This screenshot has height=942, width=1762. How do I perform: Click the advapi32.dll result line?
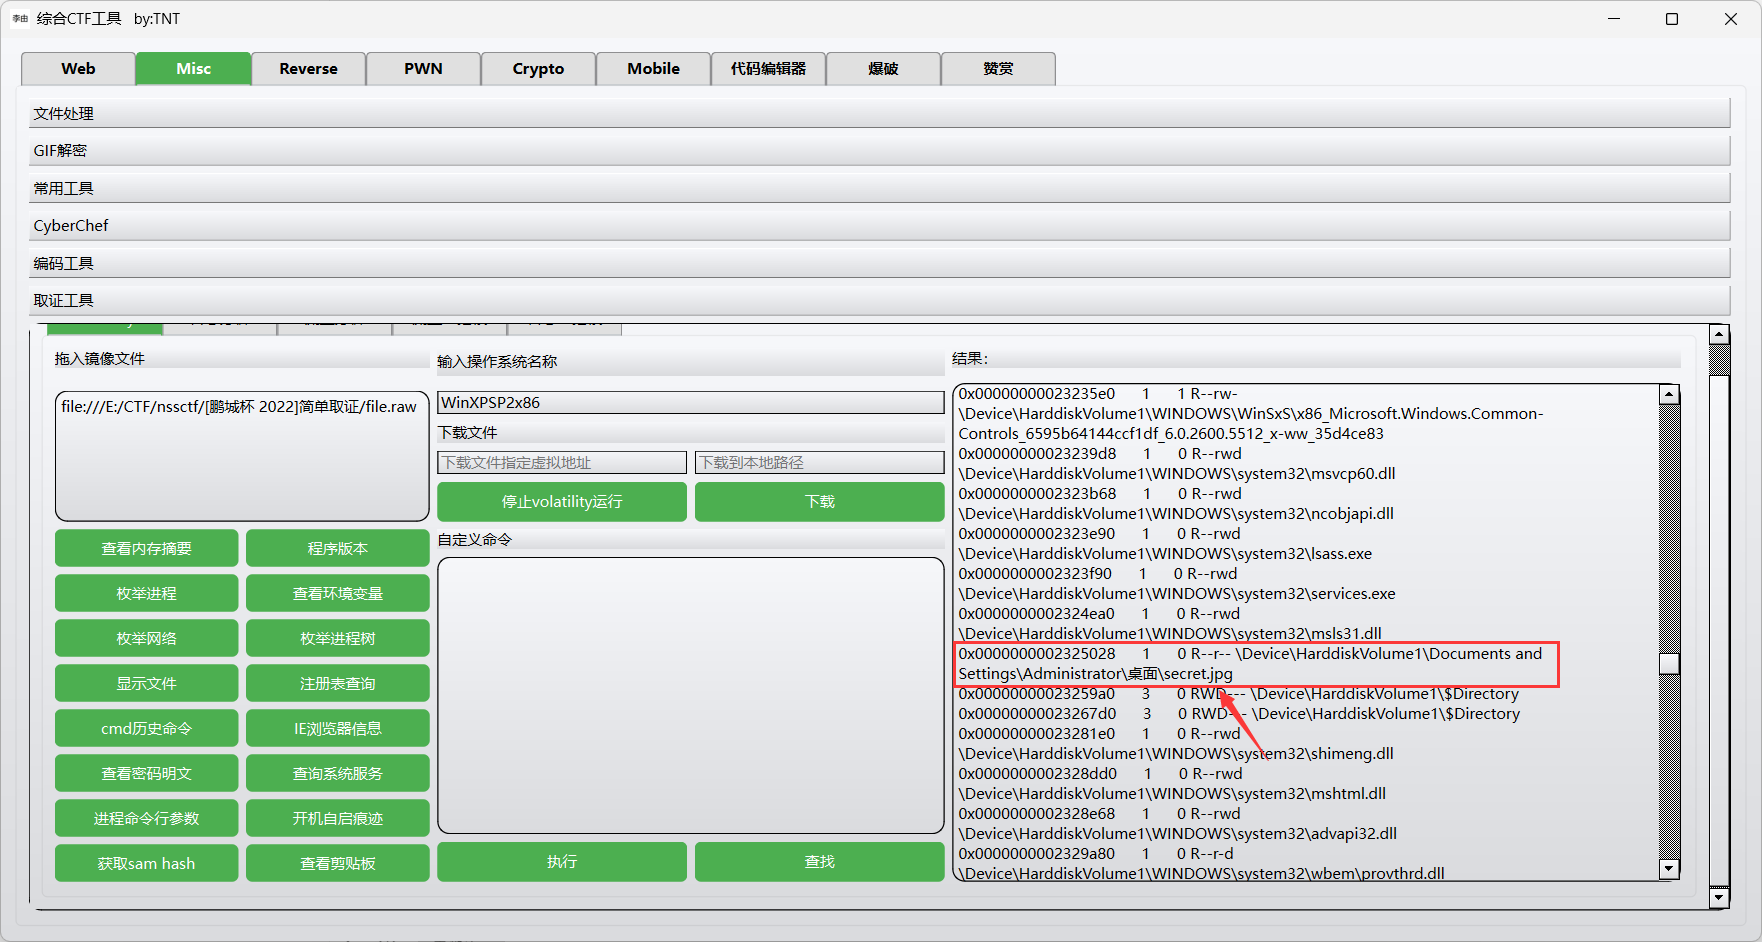click(1178, 834)
